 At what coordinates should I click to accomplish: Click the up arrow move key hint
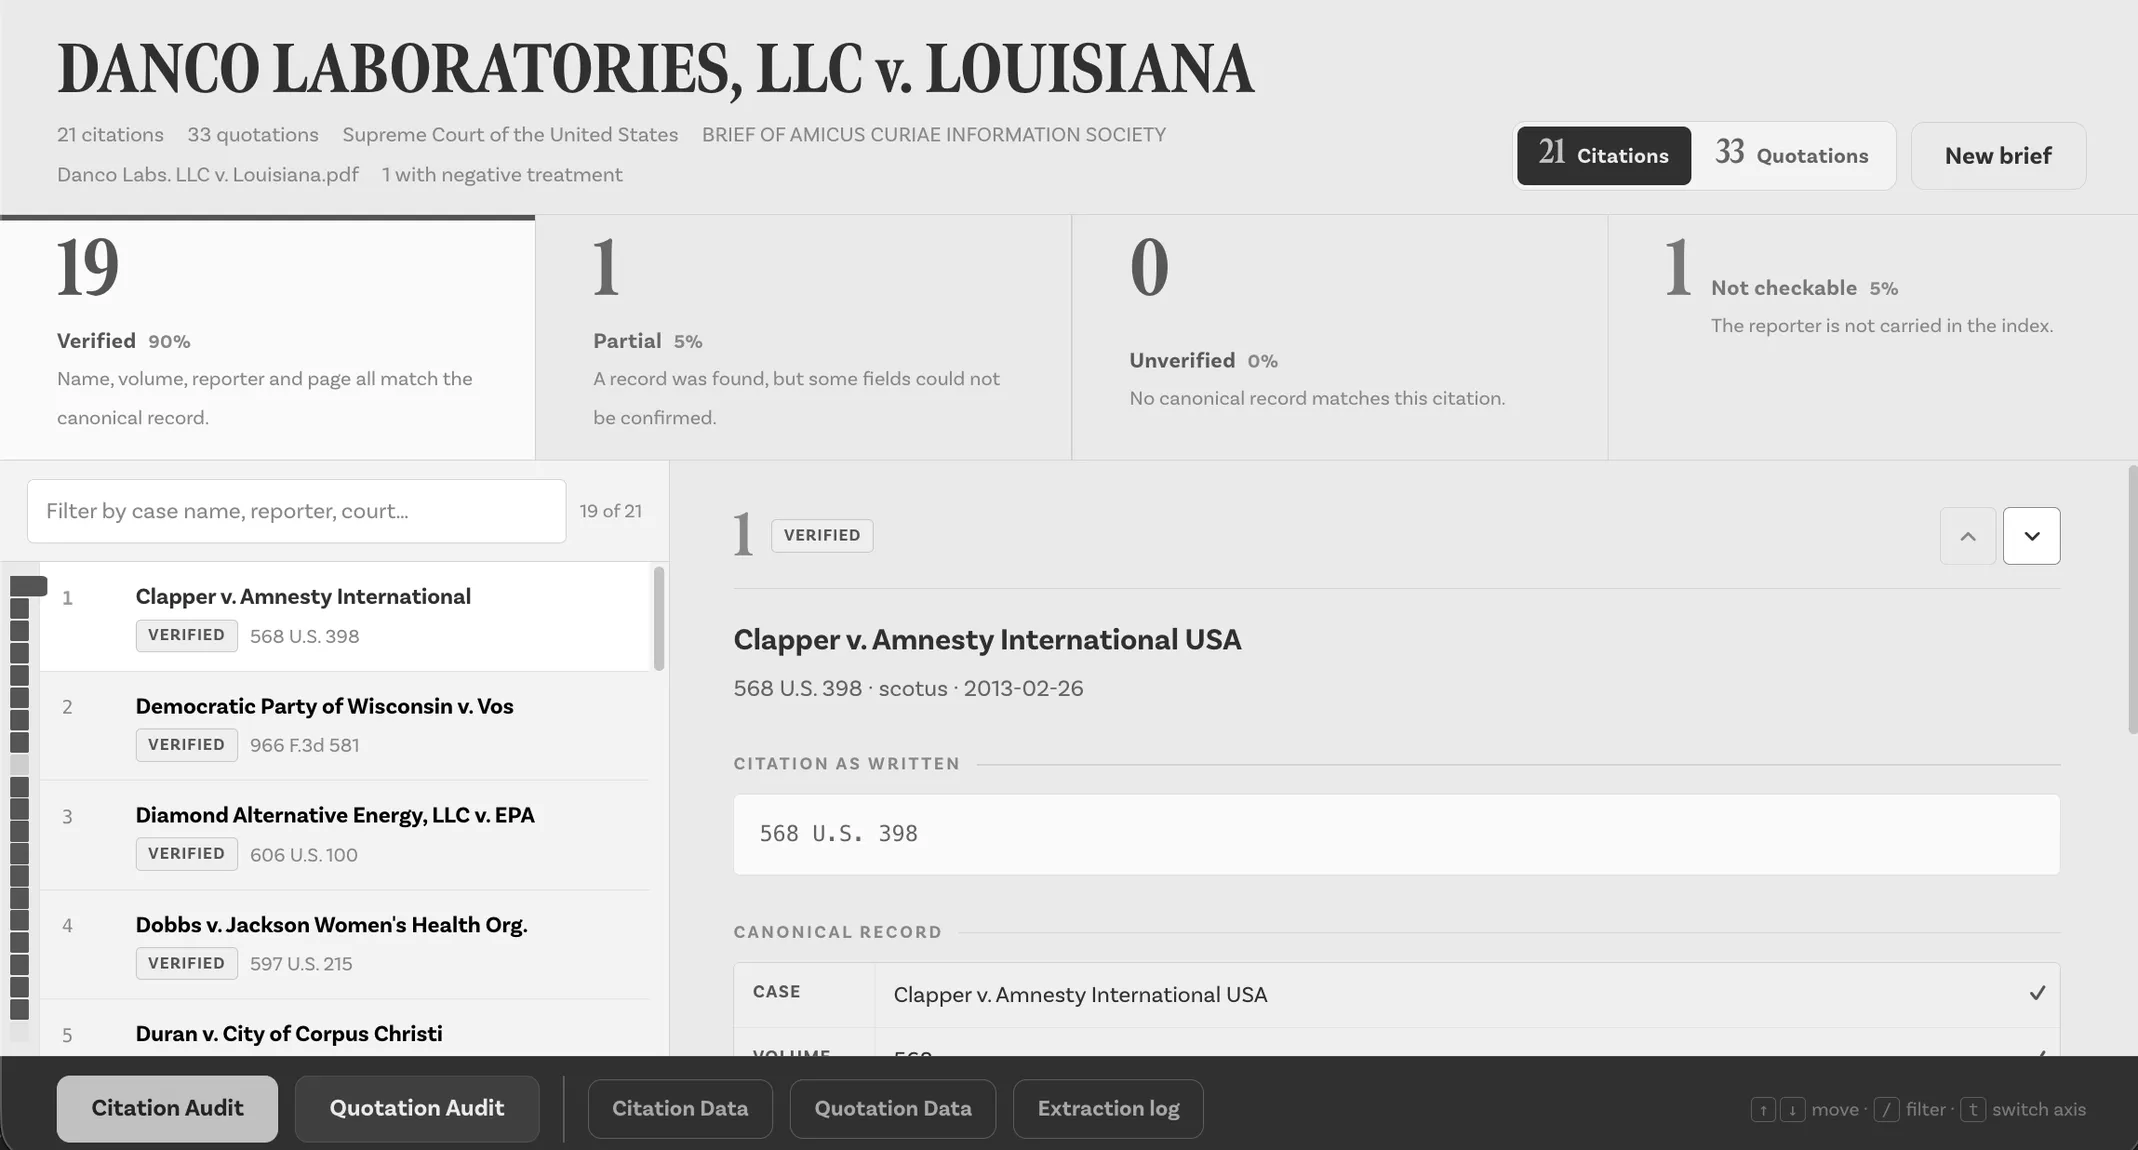click(x=1763, y=1110)
